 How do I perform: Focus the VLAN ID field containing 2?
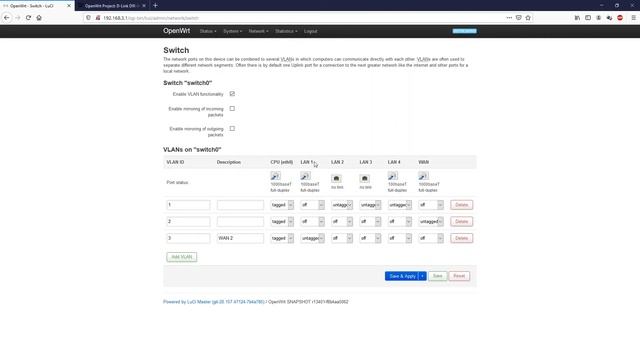click(x=188, y=222)
